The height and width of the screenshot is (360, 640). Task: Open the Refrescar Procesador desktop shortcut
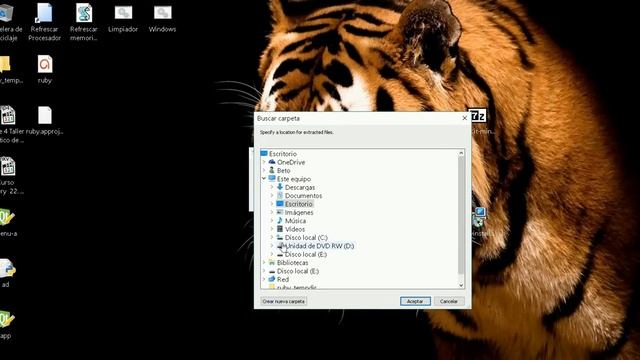(x=44, y=21)
